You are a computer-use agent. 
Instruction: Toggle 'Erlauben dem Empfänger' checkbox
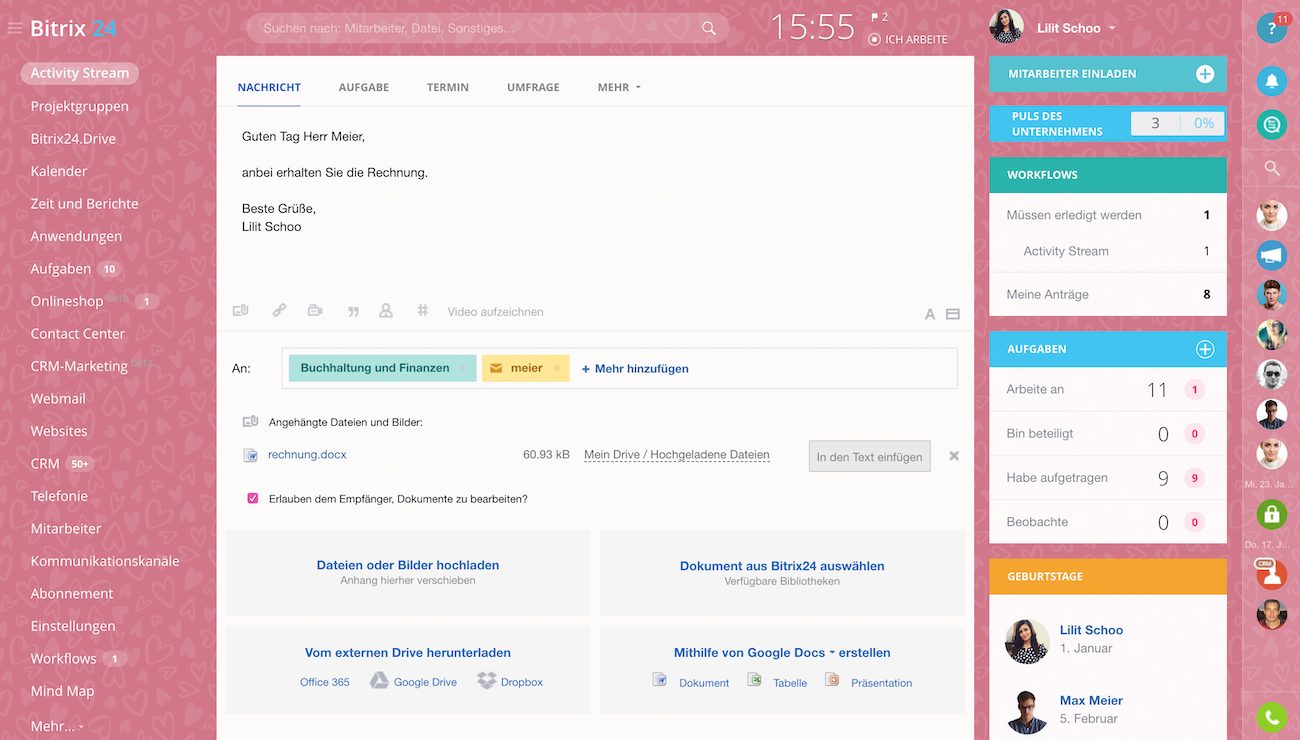click(253, 498)
